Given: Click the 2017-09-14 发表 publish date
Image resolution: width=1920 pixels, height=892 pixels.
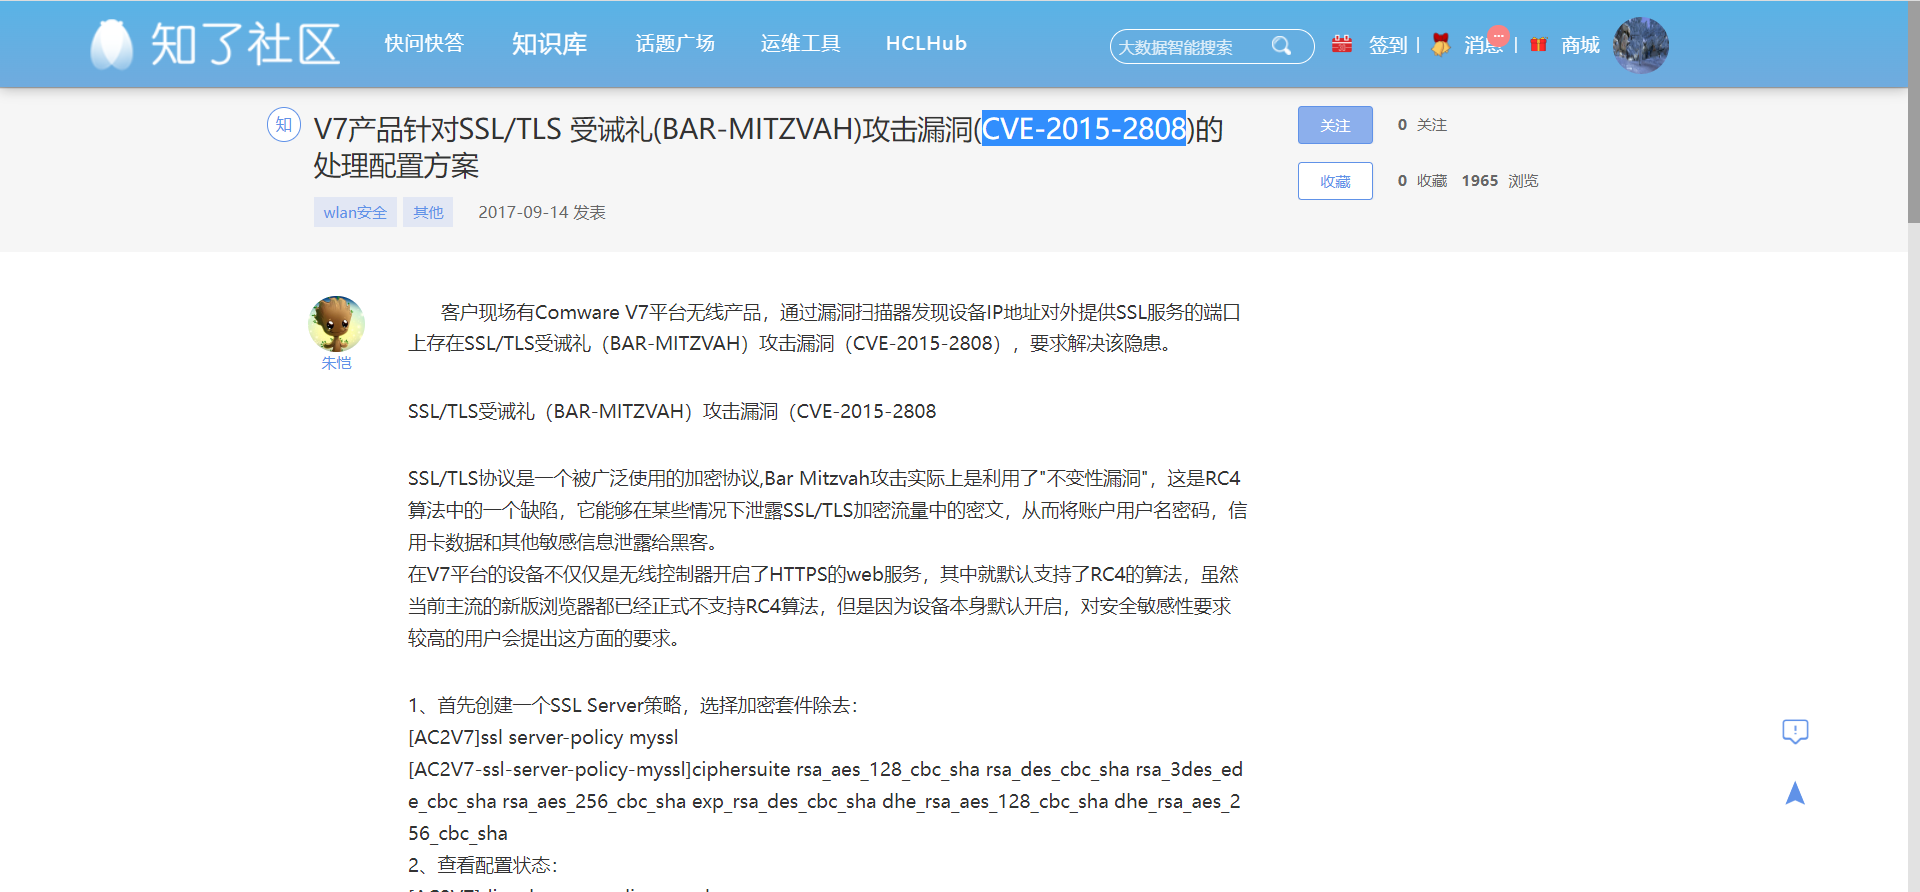Looking at the screenshot, I should [542, 213].
